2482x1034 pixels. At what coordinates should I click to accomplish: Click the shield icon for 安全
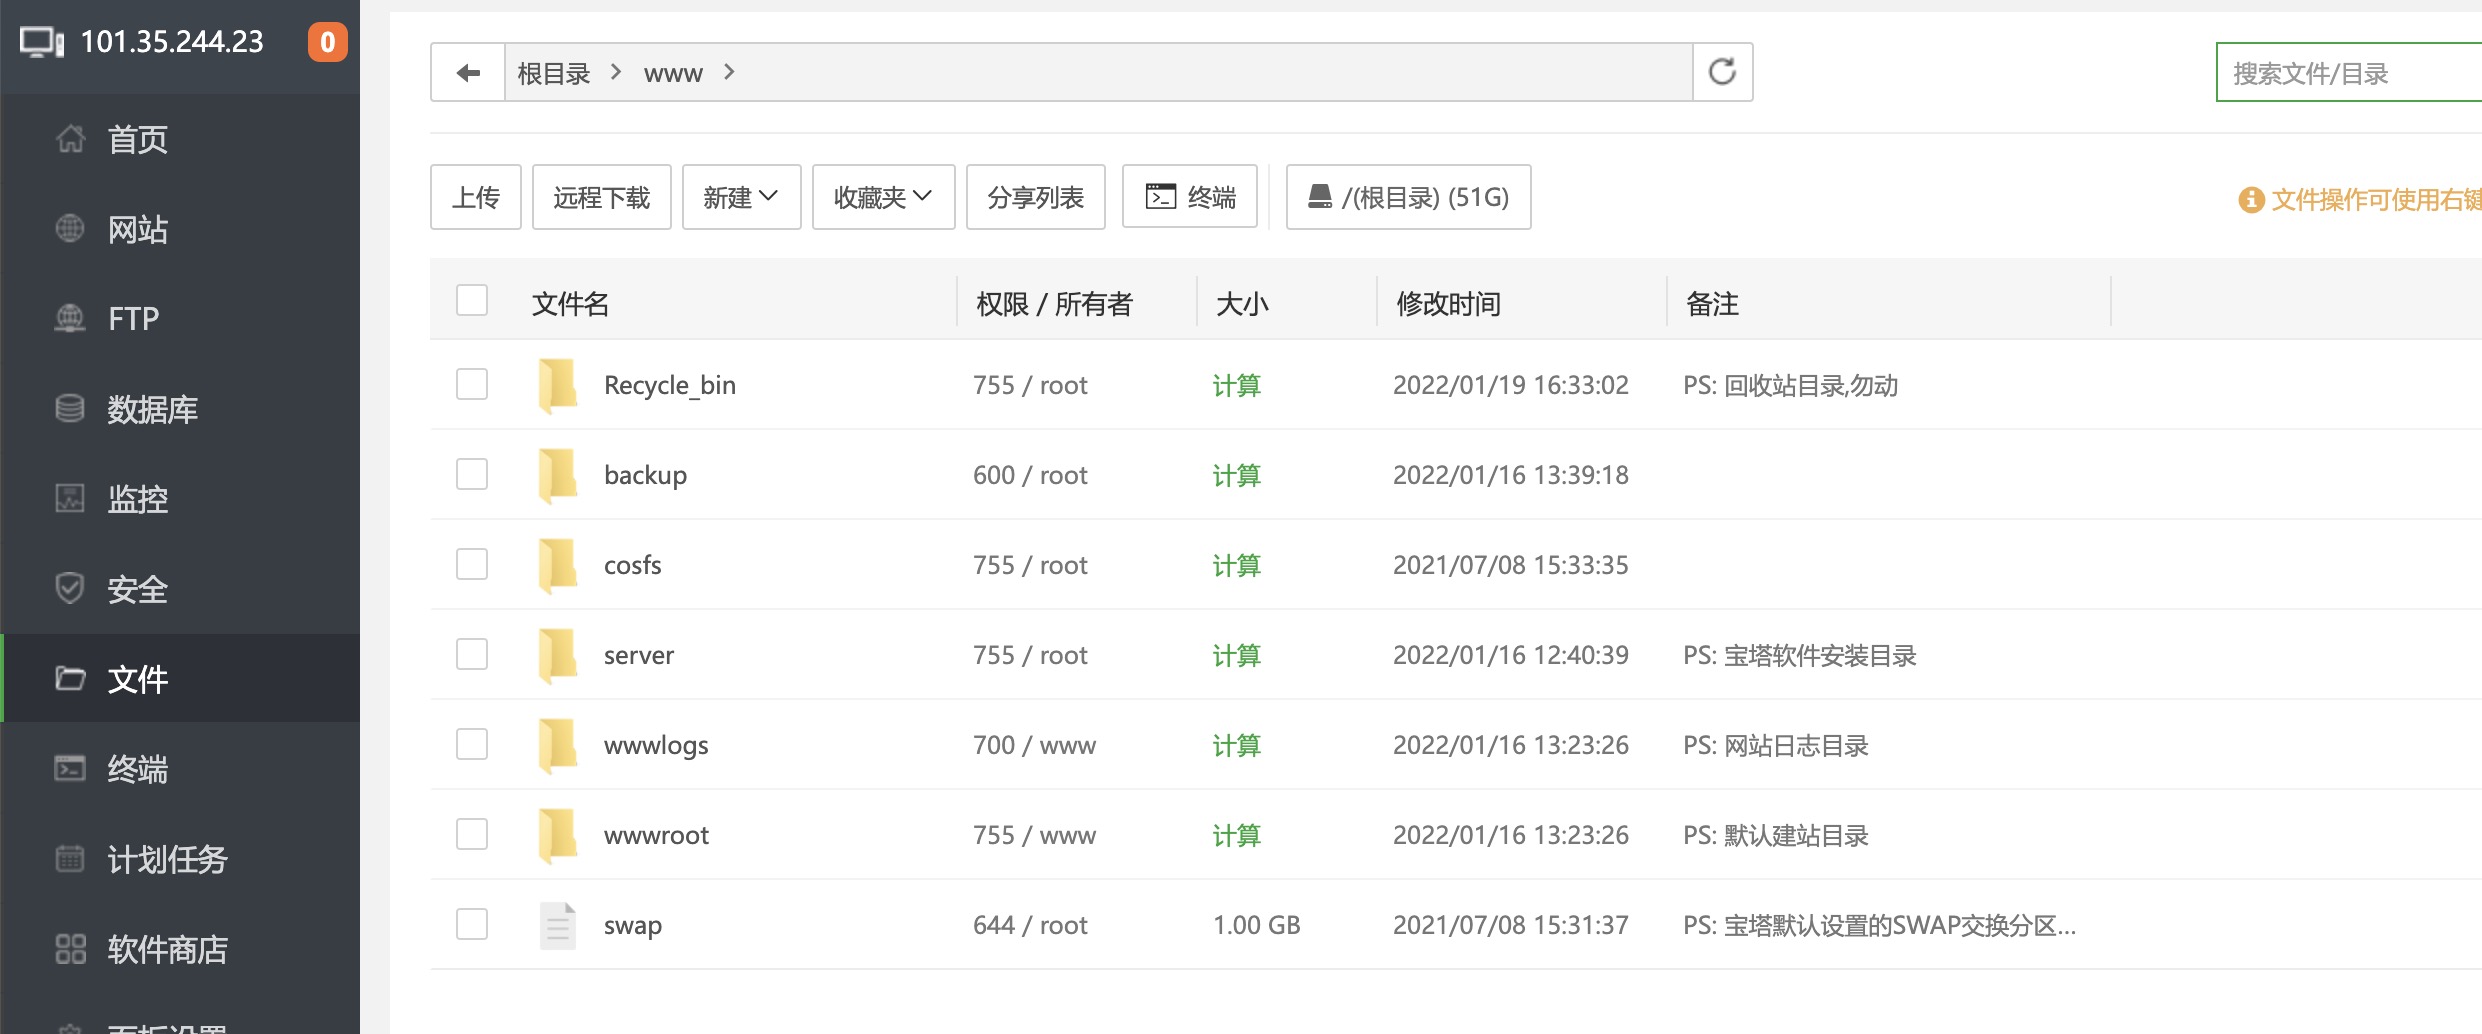tap(70, 588)
